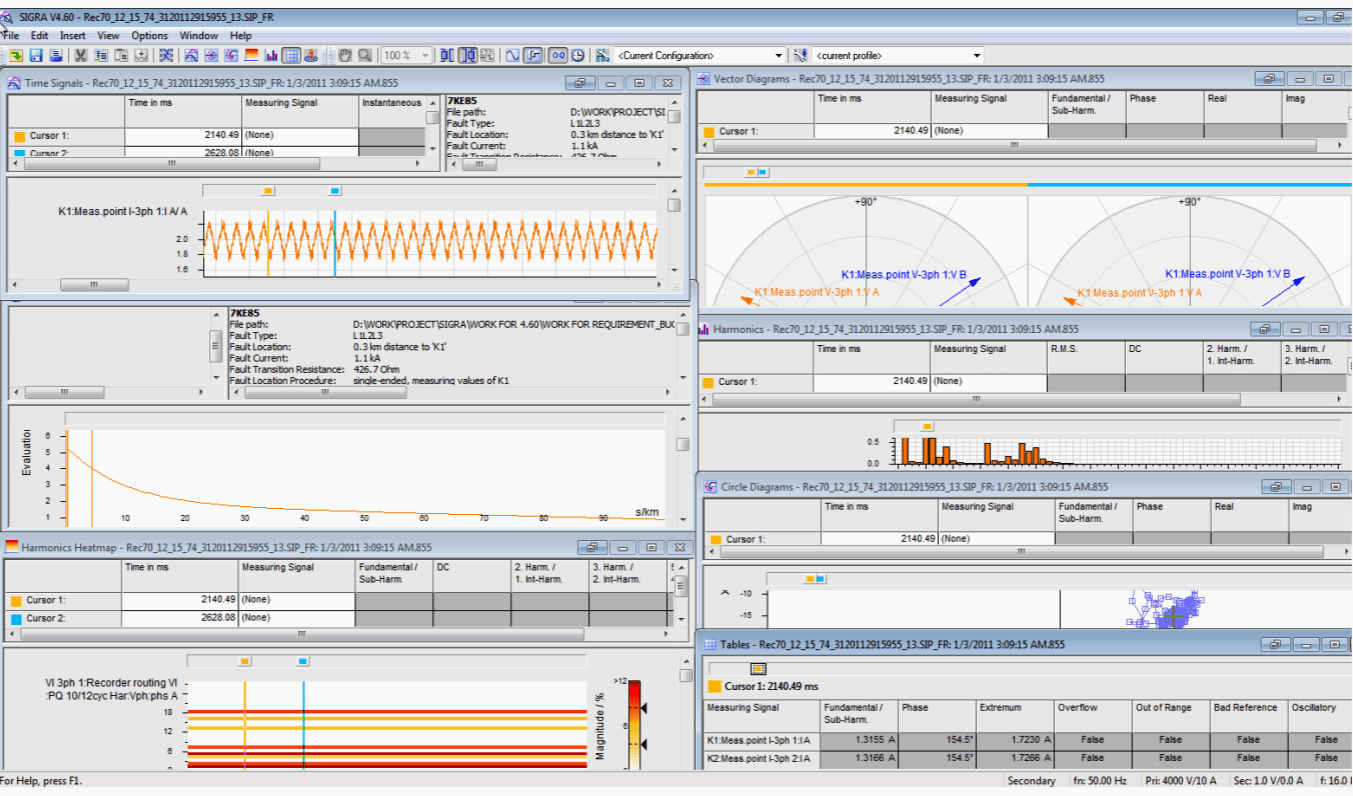
Task: Click the Paste toolbar icon
Action: (121, 56)
